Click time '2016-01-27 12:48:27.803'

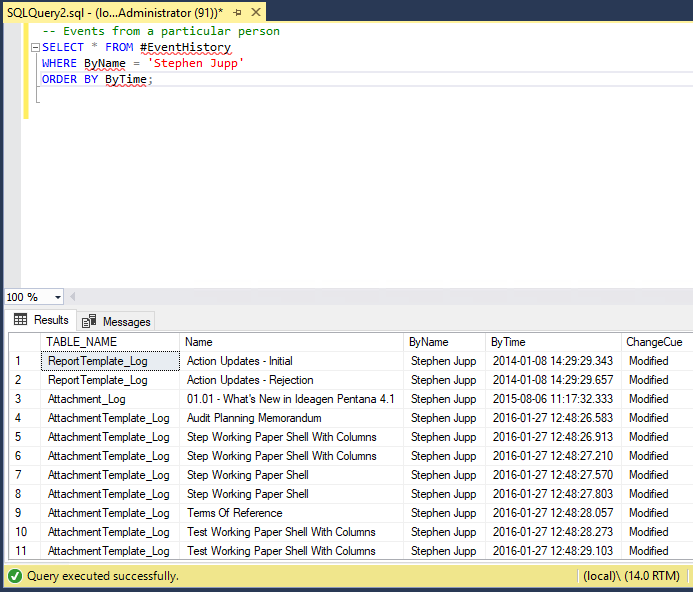pyautogui.click(x=553, y=494)
